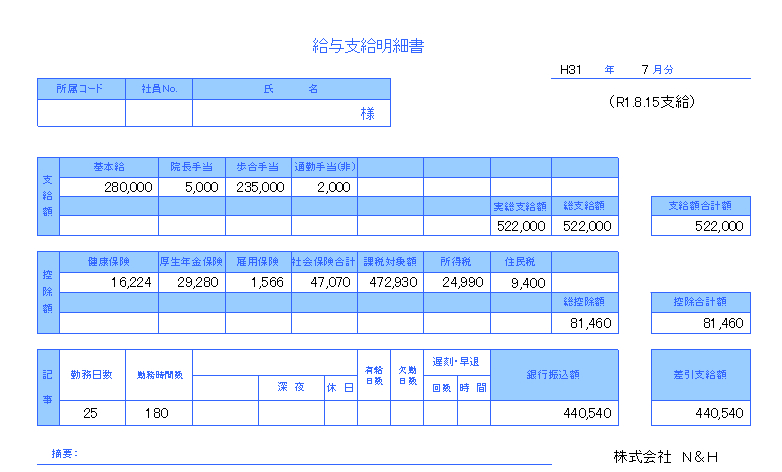The width and height of the screenshot is (782, 472).
Task: Click the payment date (R1.8.15支給)
Action: [x=652, y=102]
